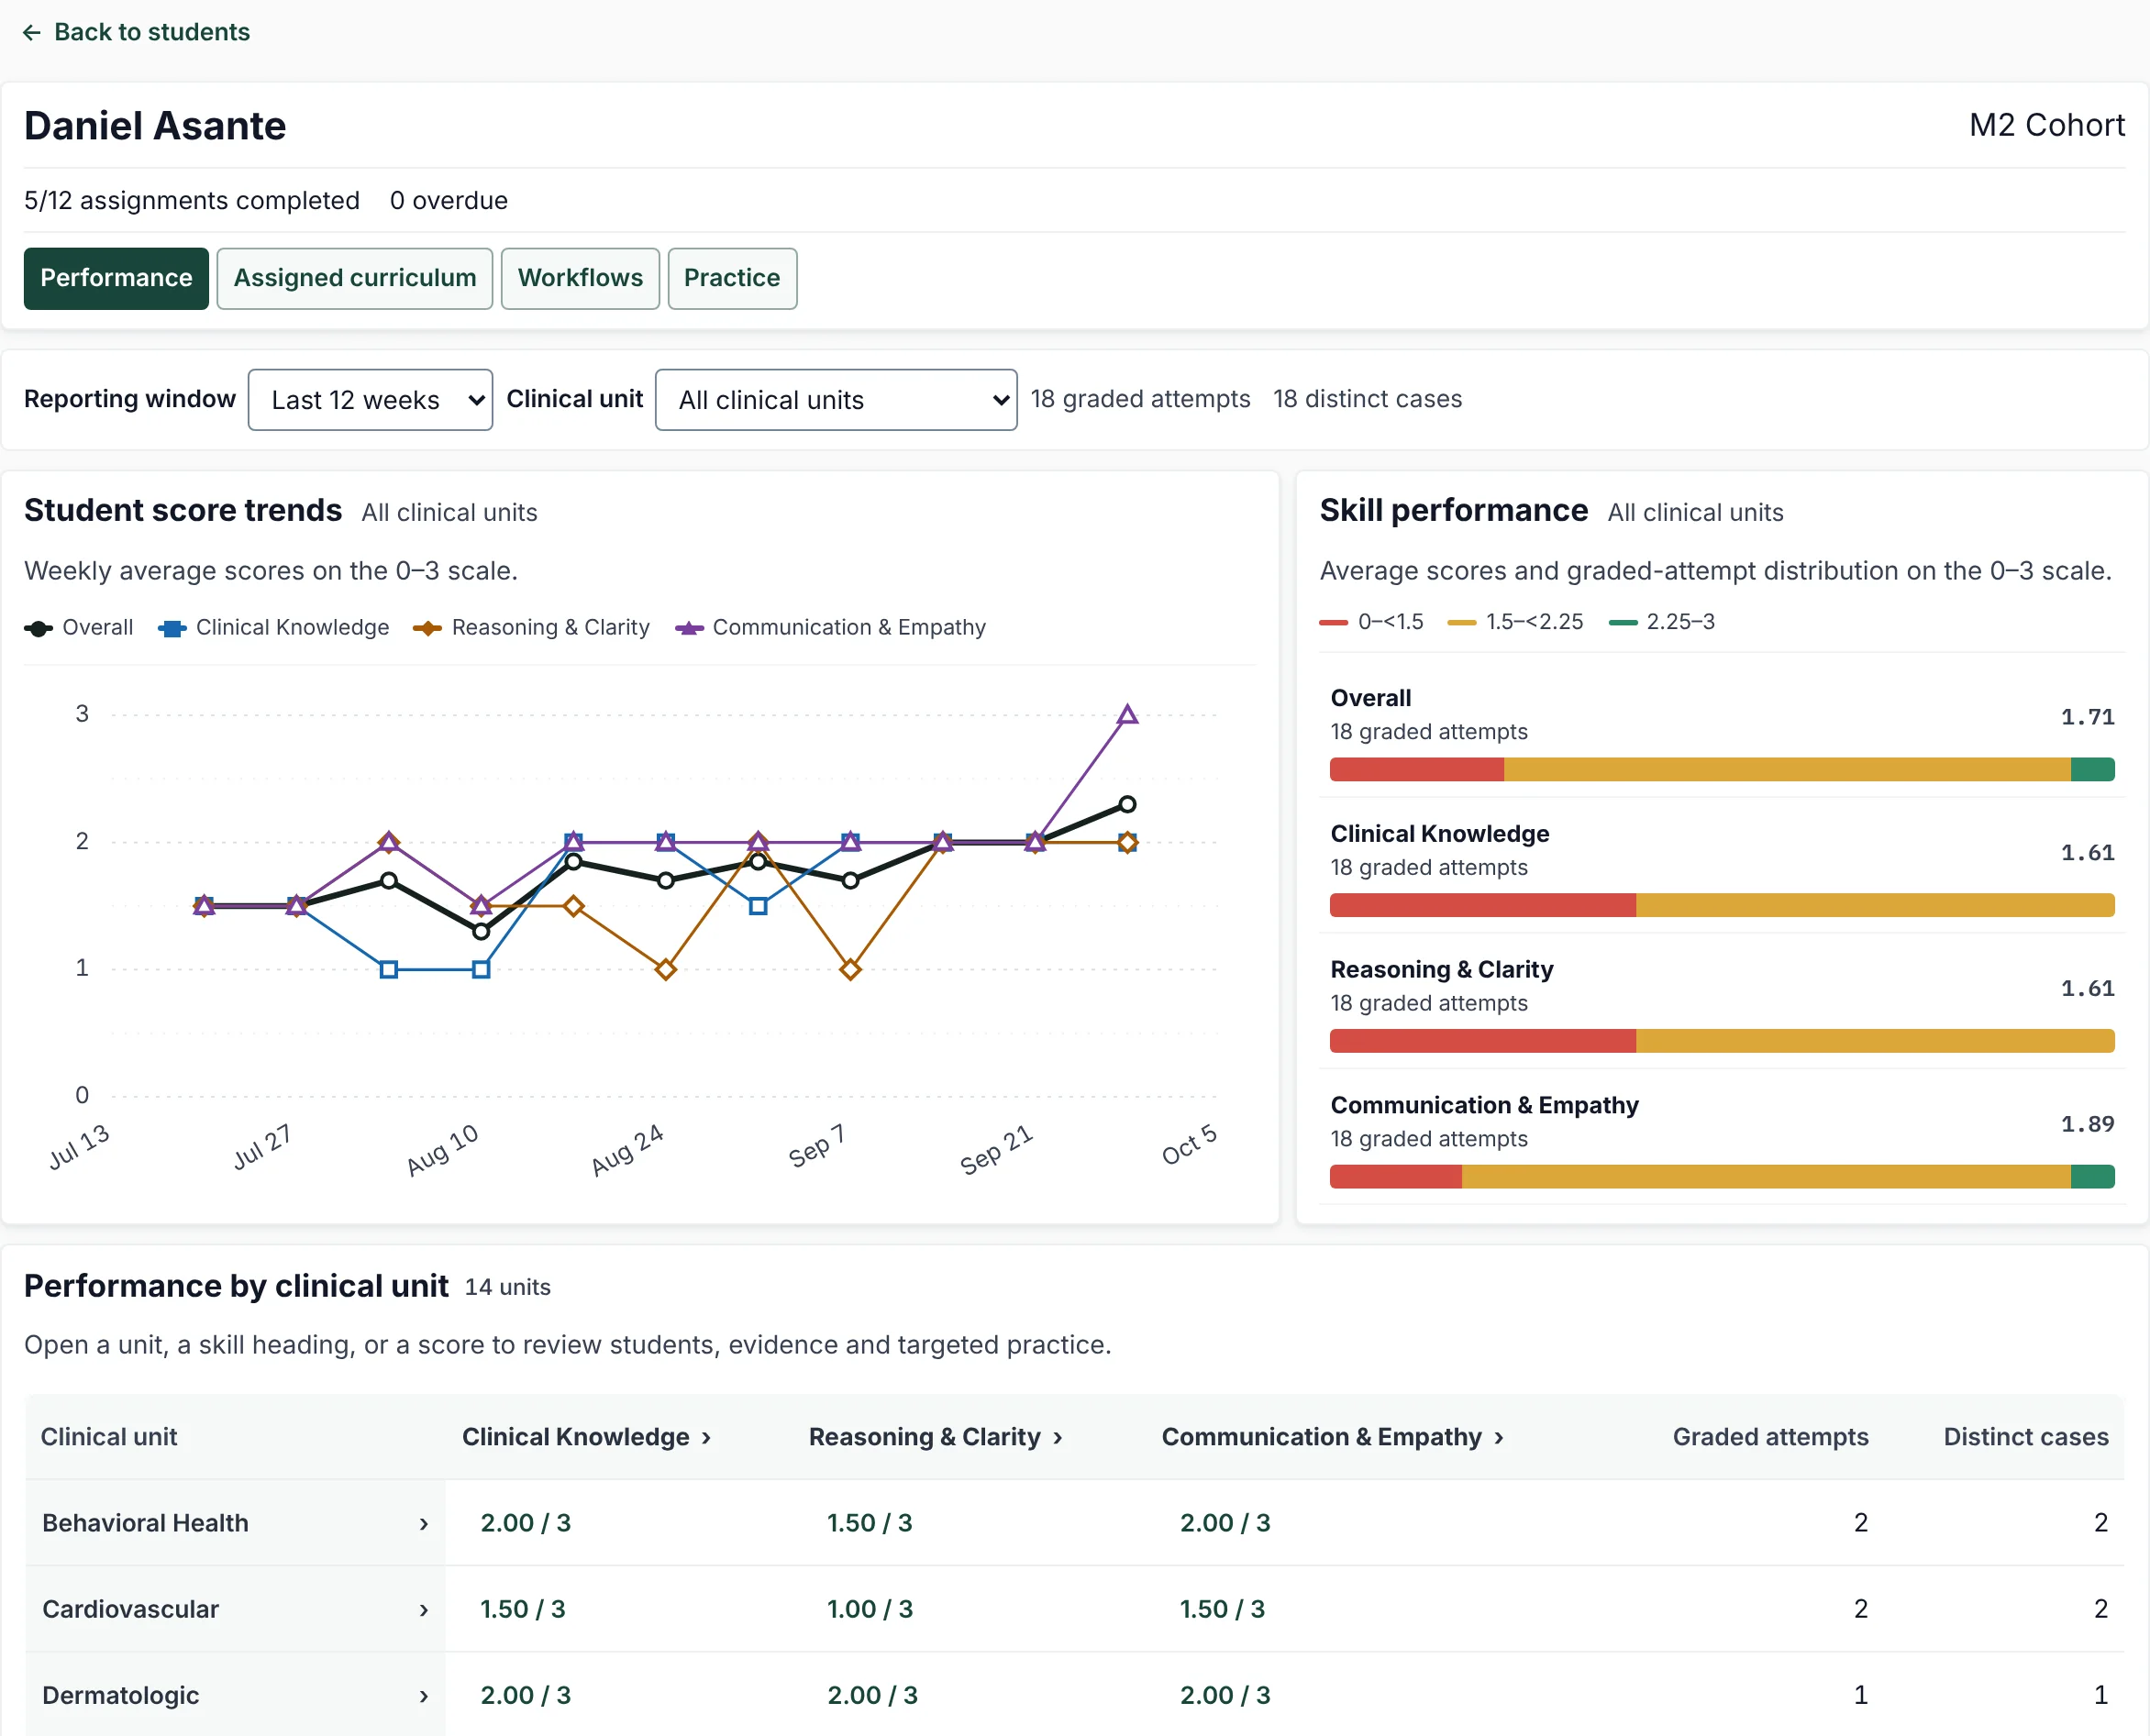The height and width of the screenshot is (1736, 2150).
Task: Click the Clinical Knowledge distribution bar
Action: pos(1722,905)
